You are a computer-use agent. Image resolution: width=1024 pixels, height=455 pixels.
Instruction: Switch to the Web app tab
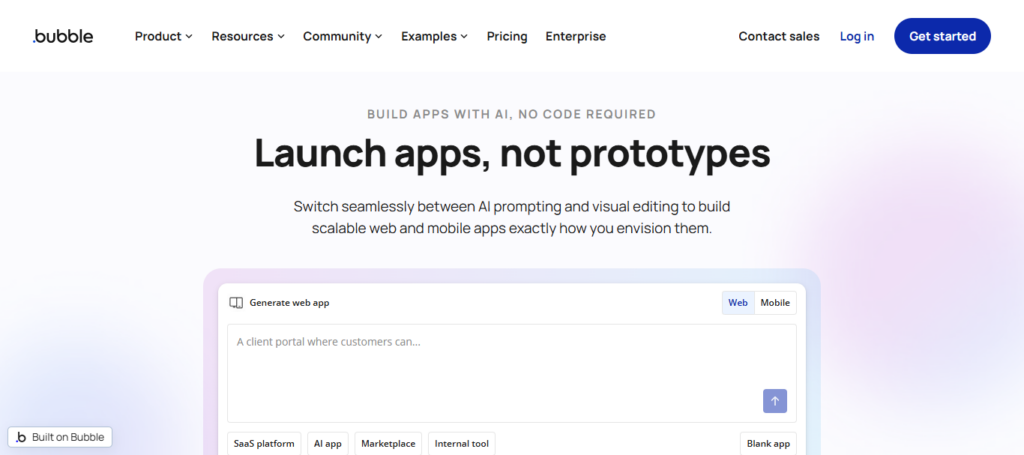(x=738, y=303)
